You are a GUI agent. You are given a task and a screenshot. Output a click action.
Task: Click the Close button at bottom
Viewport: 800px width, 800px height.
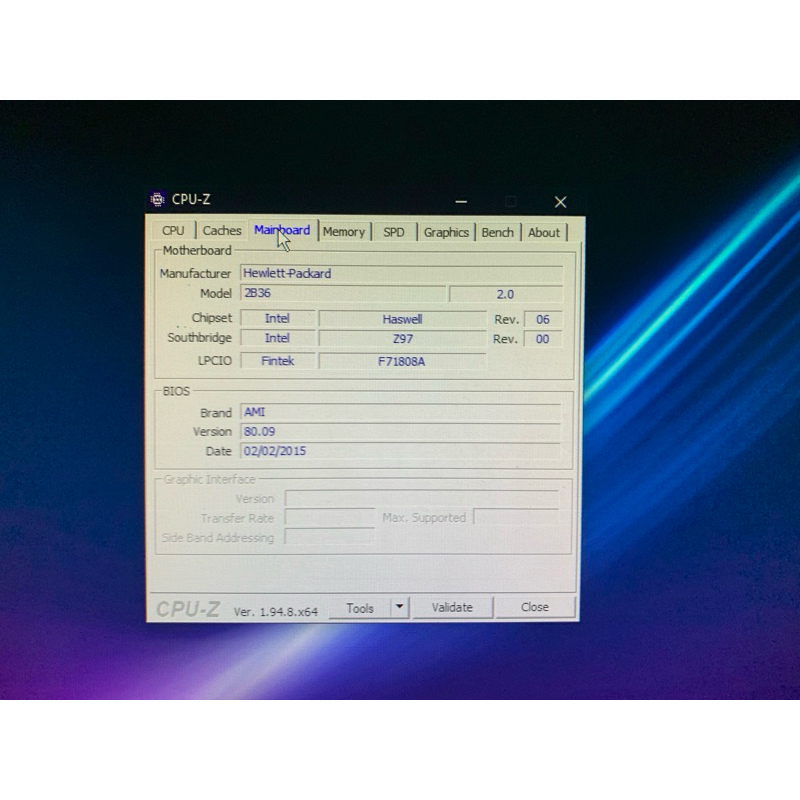tap(535, 607)
